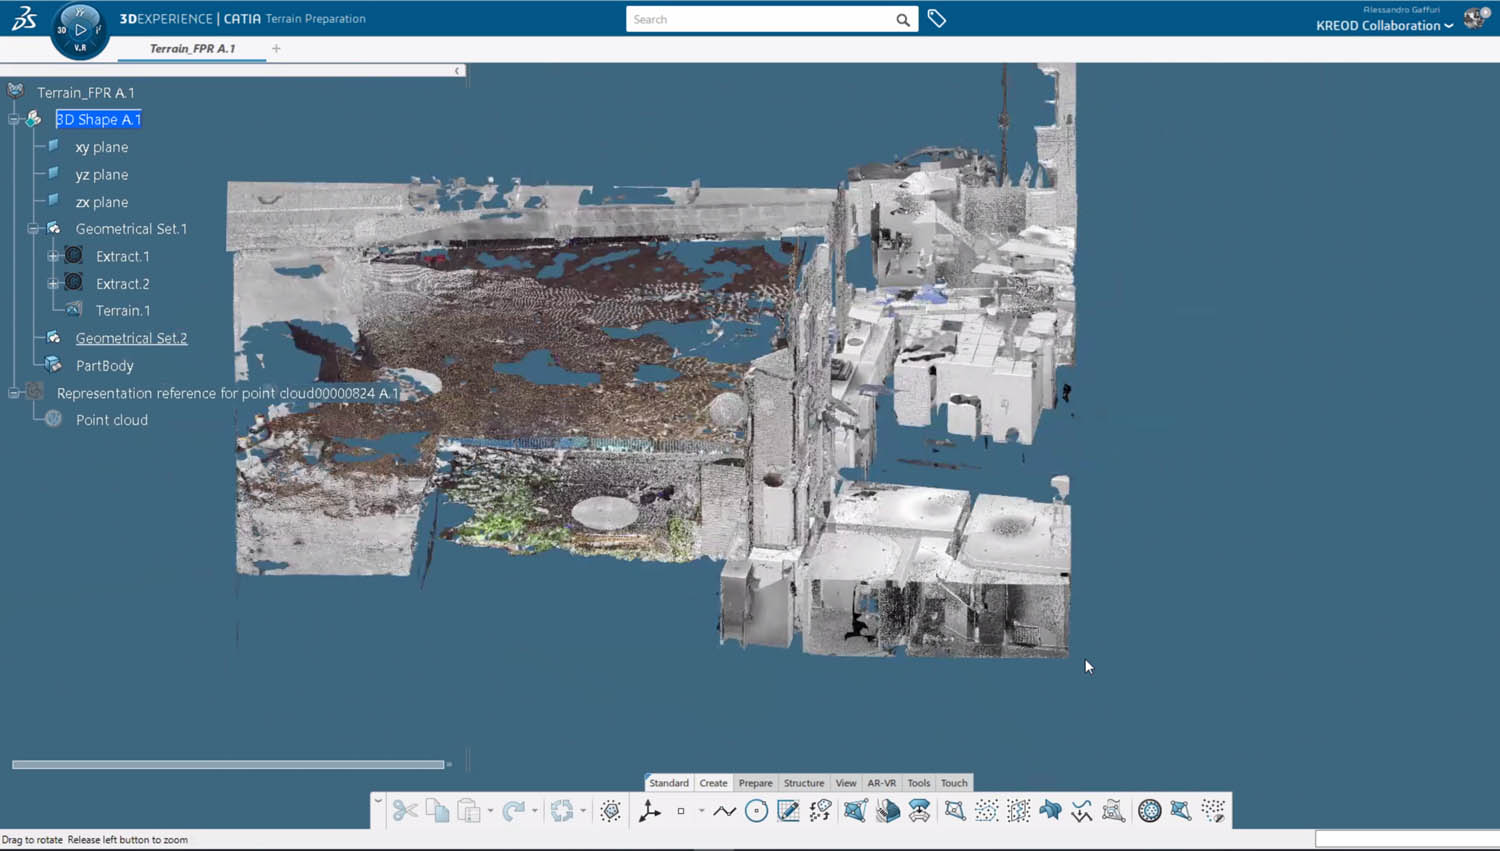
Task: Collapse the 3D Shape A.1 node
Action: coord(14,119)
